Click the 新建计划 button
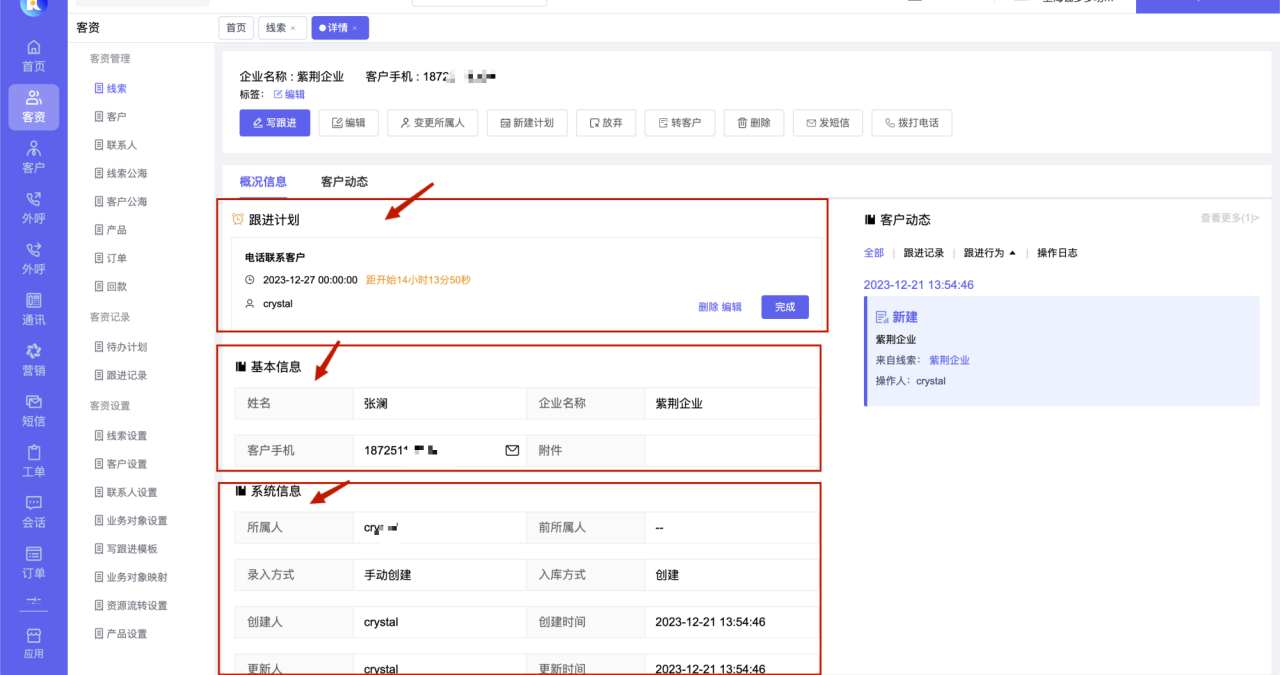Screen dimensions: 1280x675 point(527,123)
